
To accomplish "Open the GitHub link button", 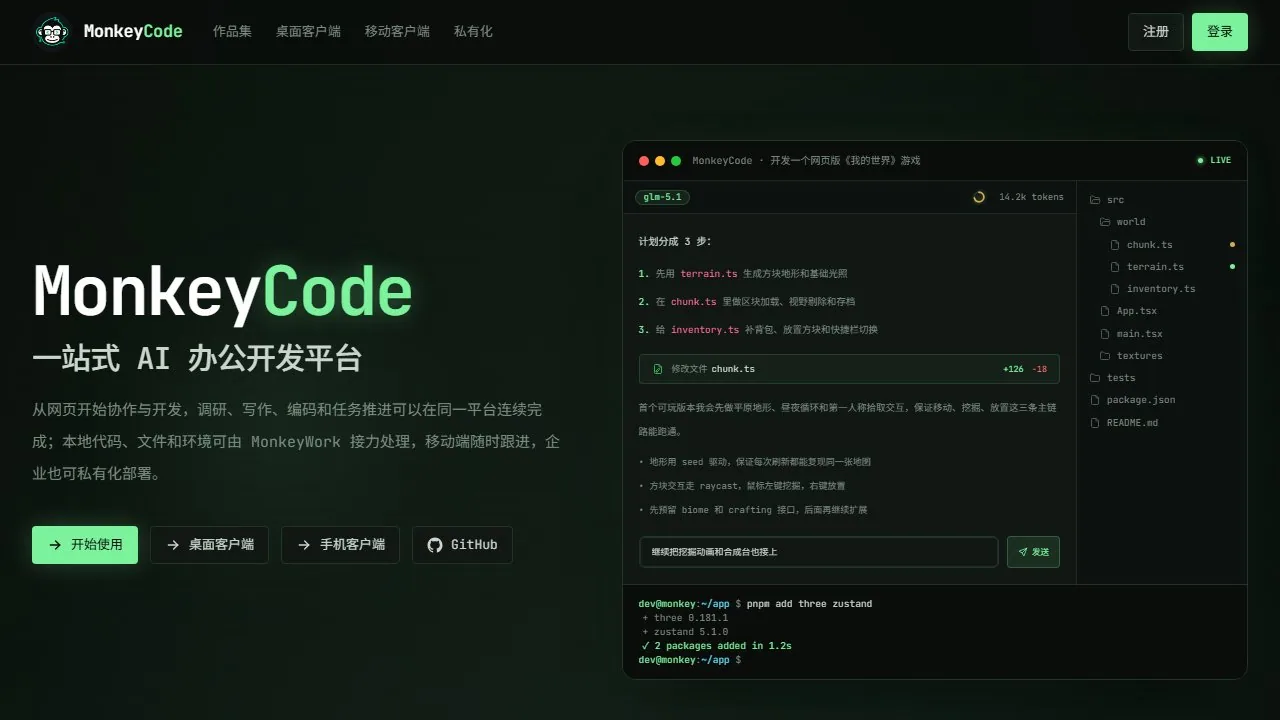I will pos(462,545).
